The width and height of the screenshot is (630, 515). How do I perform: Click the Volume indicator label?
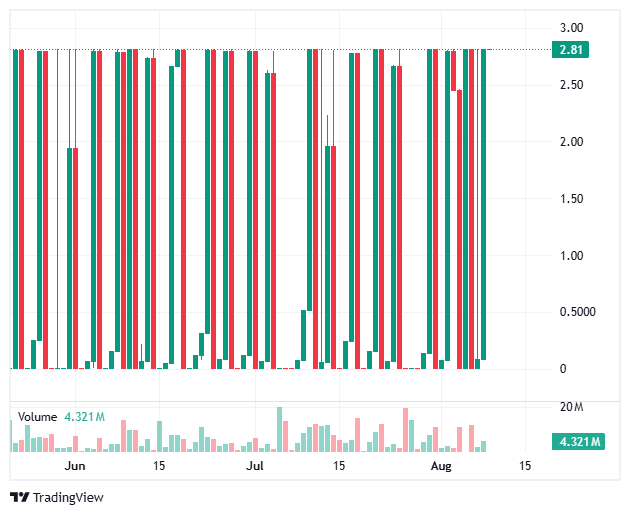pos(37,417)
